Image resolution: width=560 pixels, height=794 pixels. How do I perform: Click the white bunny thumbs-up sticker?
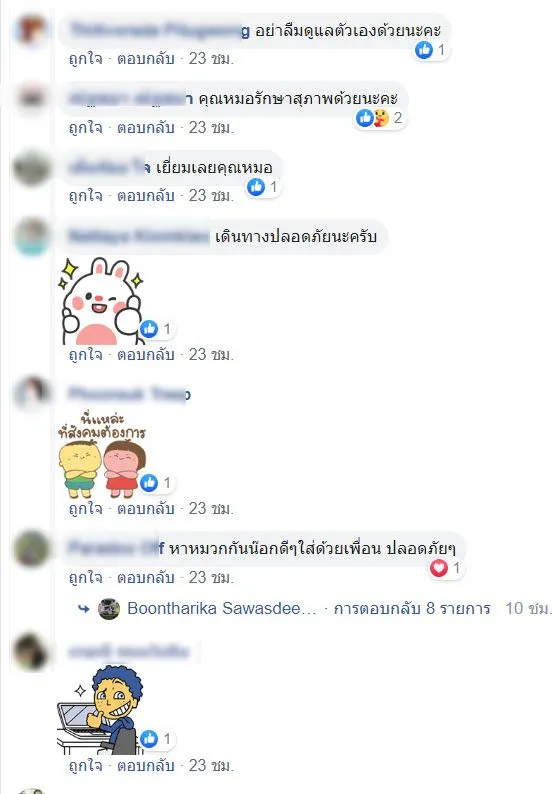point(101,301)
